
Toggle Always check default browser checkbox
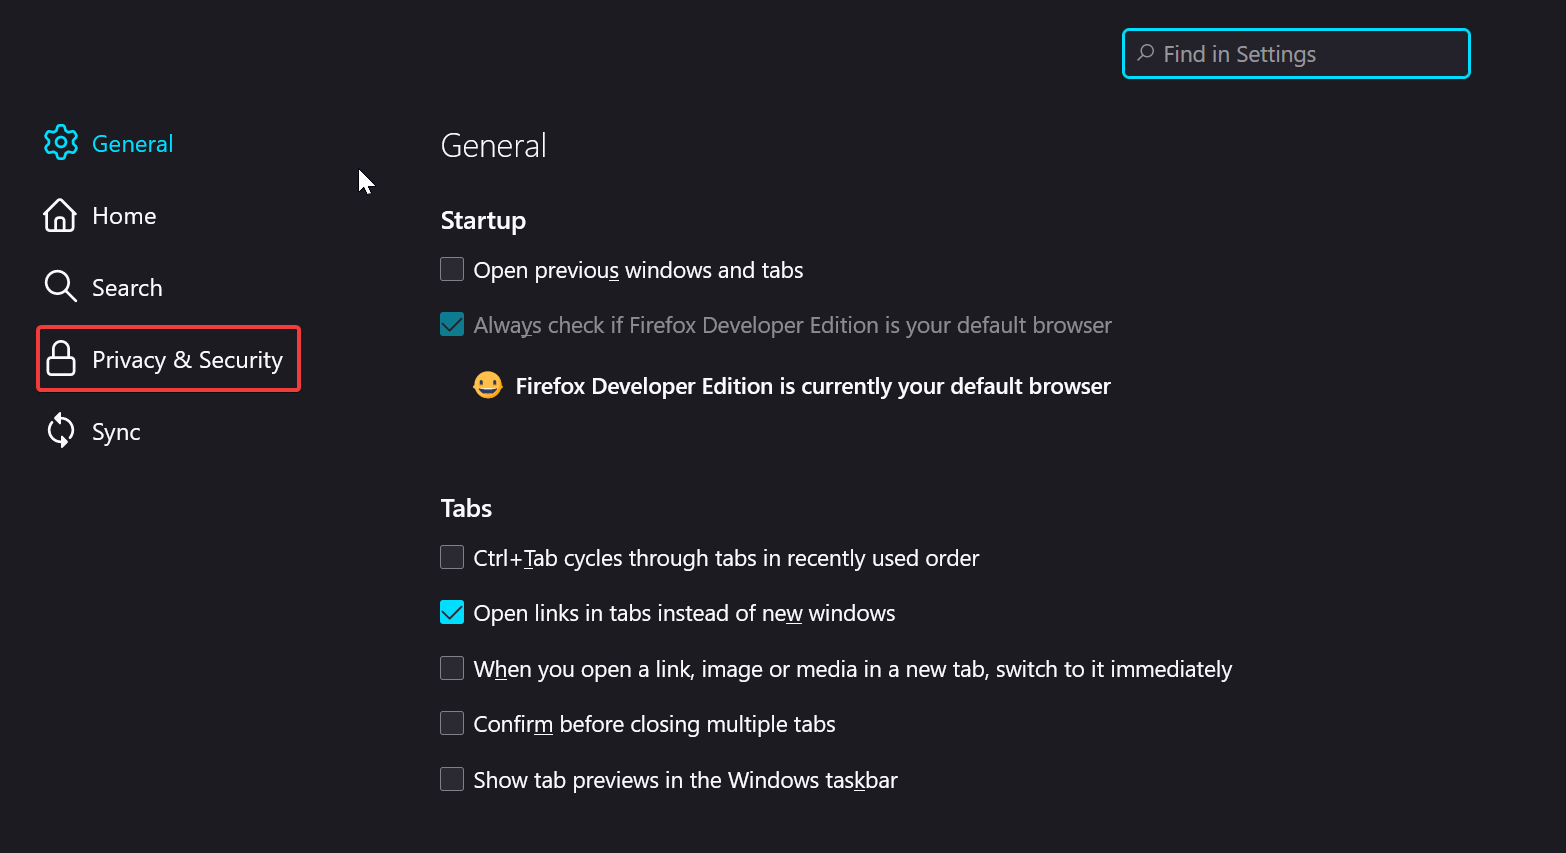452,324
